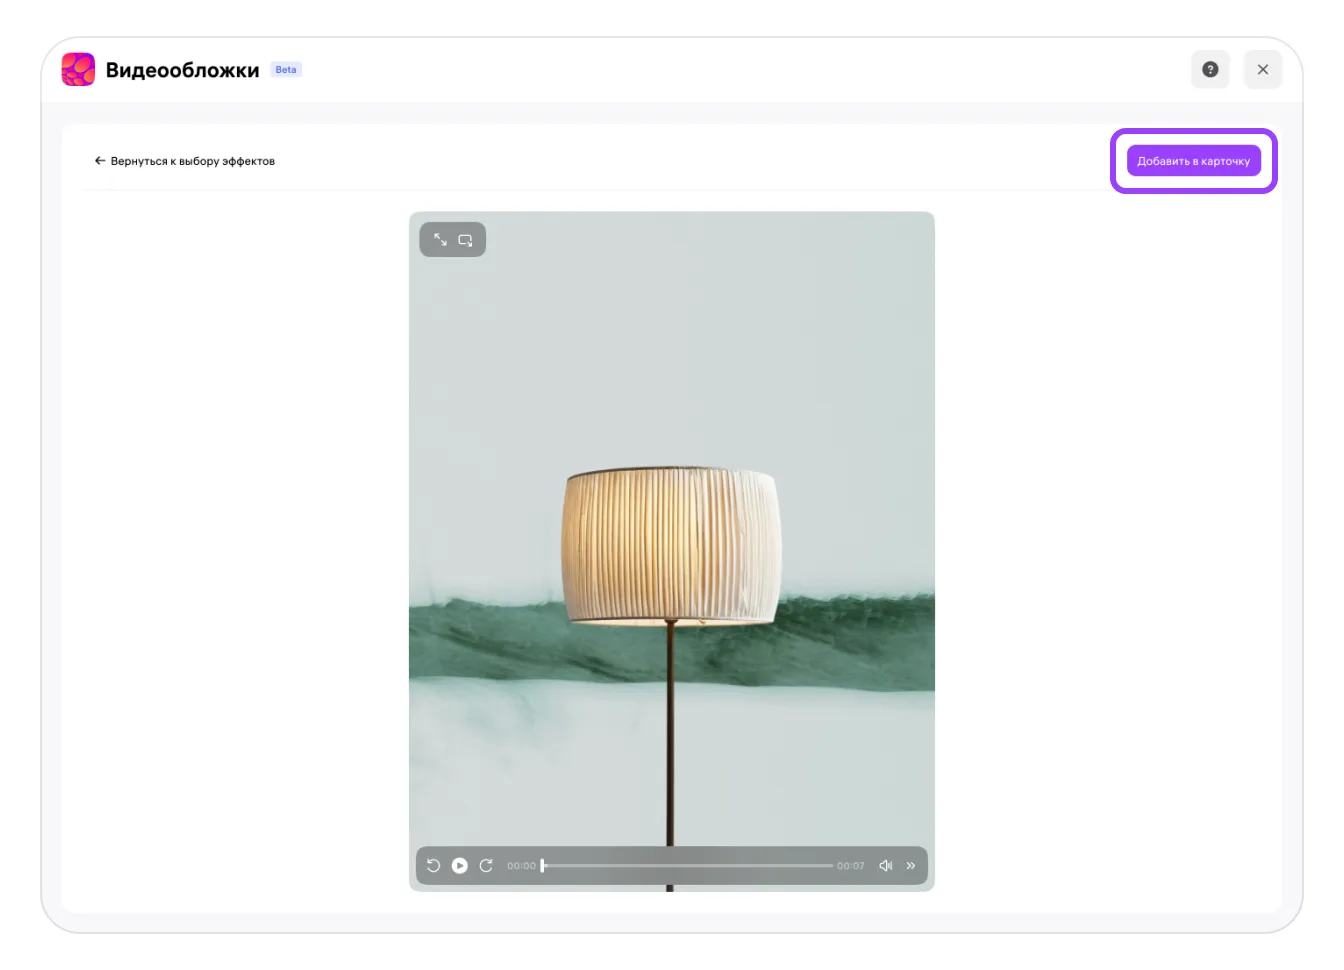Image resolution: width=1344 pixels, height=970 pixels.
Task: Play the video cover preview
Action: coord(460,866)
